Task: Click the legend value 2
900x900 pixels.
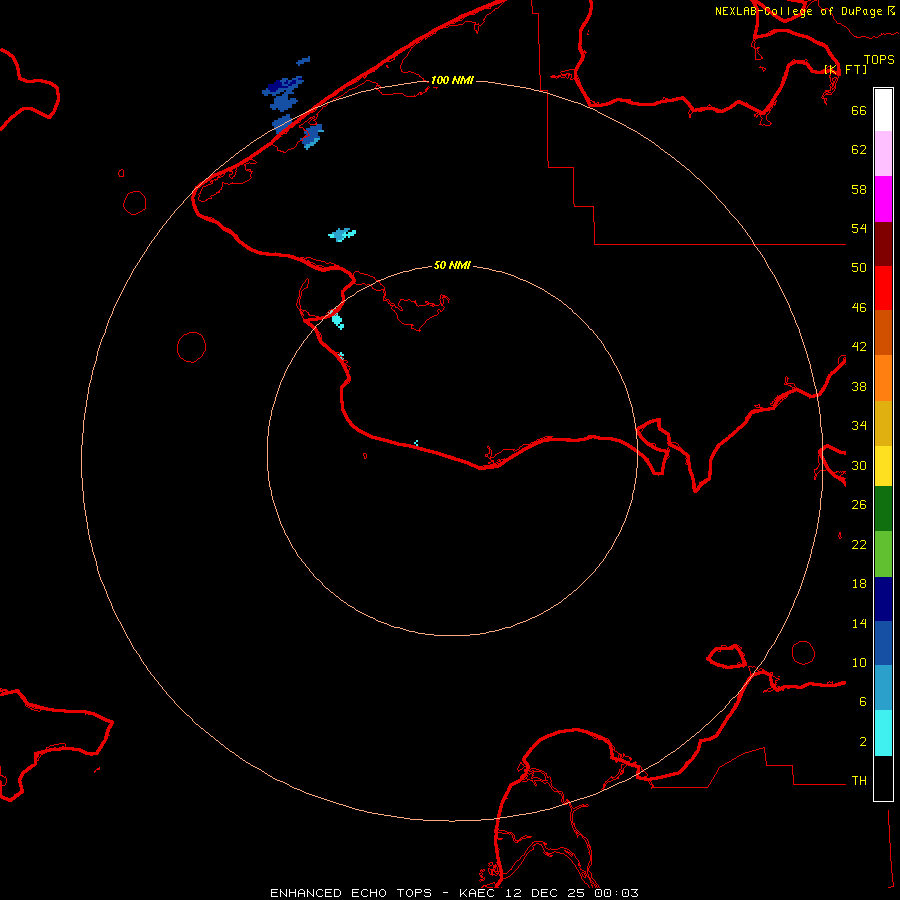Action: 863,742
